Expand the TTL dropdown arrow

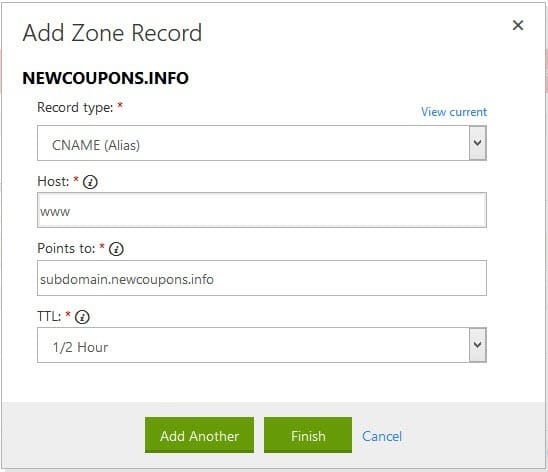[477, 345]
